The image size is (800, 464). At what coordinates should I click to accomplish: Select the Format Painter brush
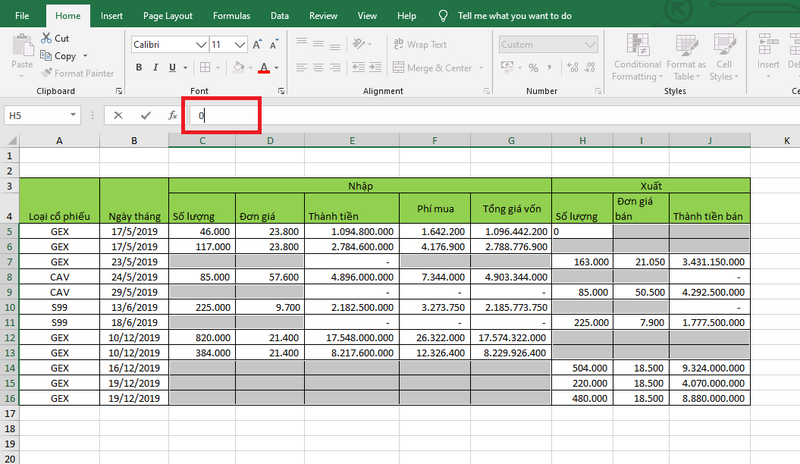point(46,73)
